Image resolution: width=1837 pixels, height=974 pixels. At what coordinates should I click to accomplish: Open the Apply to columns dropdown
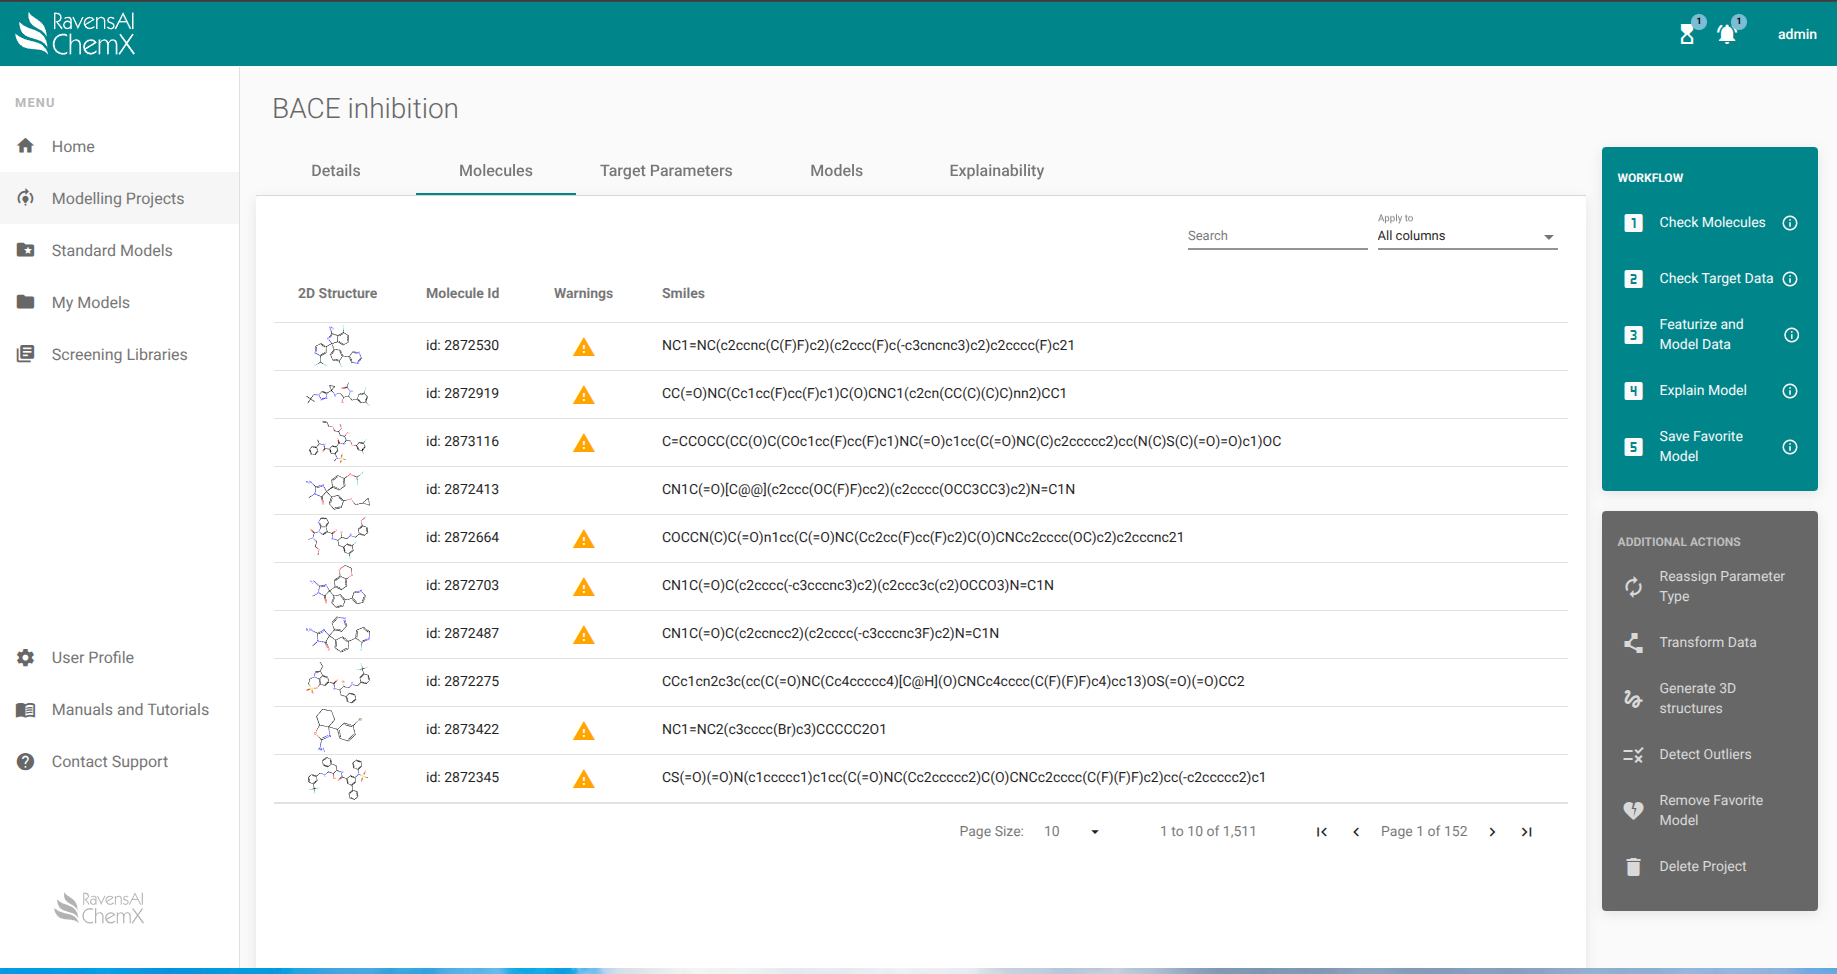click(x=1466, y=236)
